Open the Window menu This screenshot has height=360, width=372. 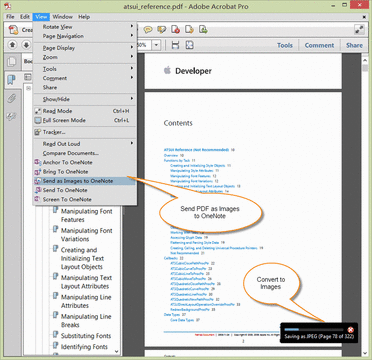pyautogui.click(x=62, y=17)
